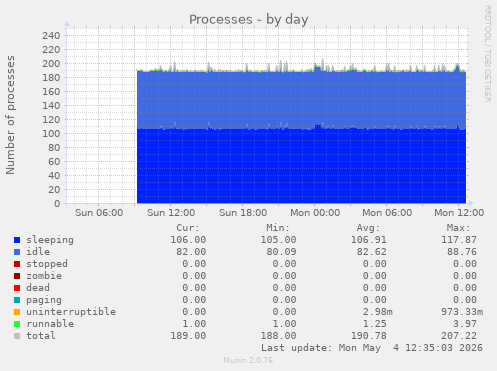This screenshot has height=371, width=497.
Task: Click sleeping maximum value 117.87
Action: [459, 240]
